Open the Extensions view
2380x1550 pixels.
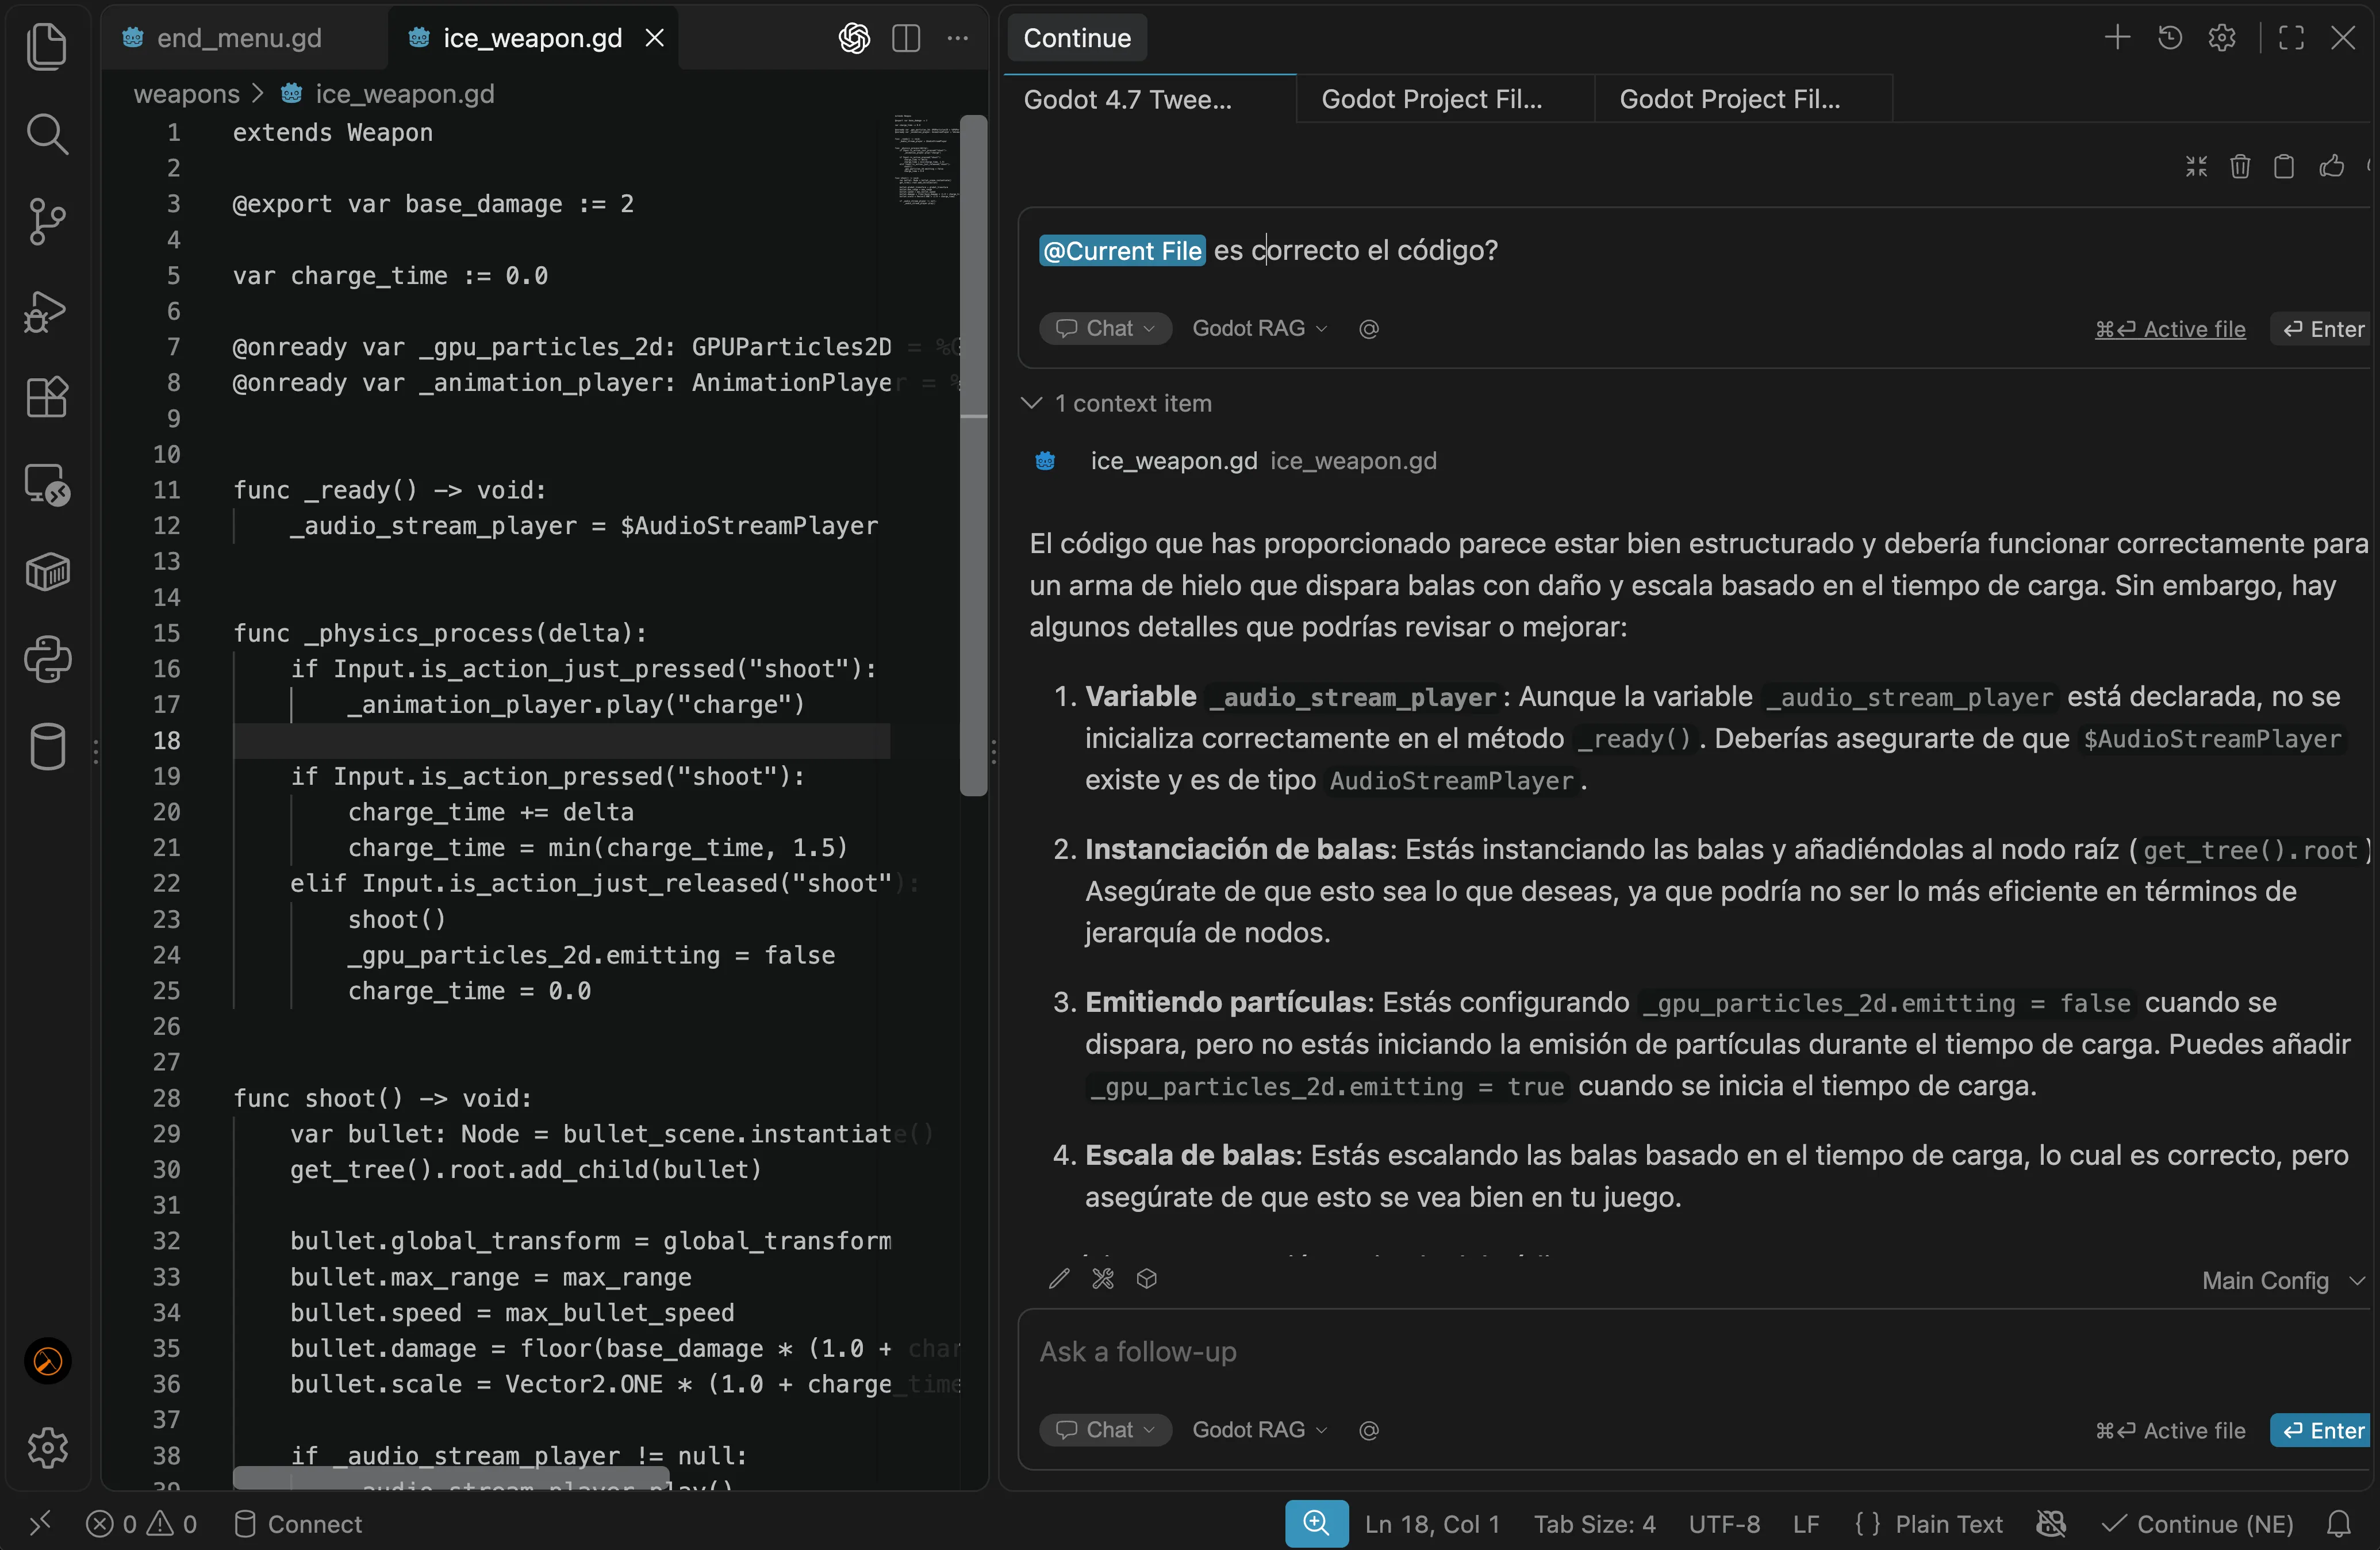pyautogui.click(x=46, y=397)
